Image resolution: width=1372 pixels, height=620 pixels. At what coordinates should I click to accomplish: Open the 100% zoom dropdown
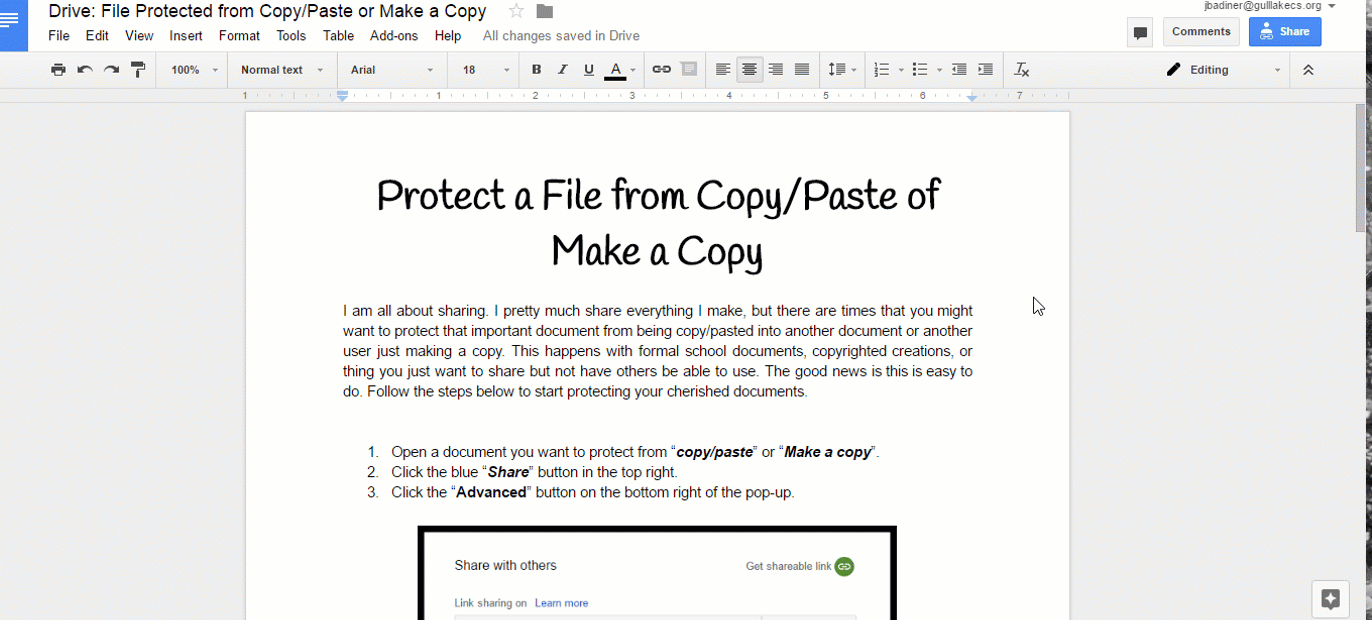[x=194, y=70]
